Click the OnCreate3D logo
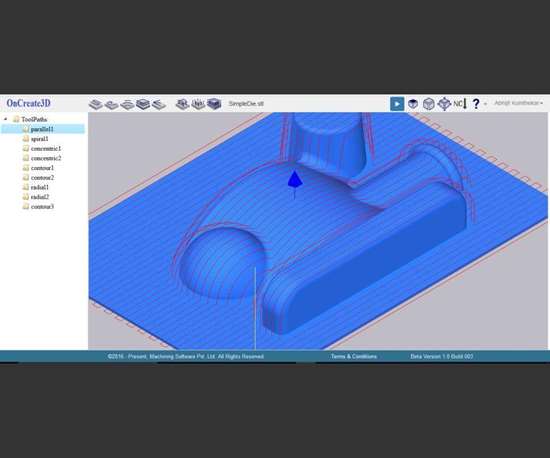This screenshot has height=458, width=550. (x=28, y=103)
